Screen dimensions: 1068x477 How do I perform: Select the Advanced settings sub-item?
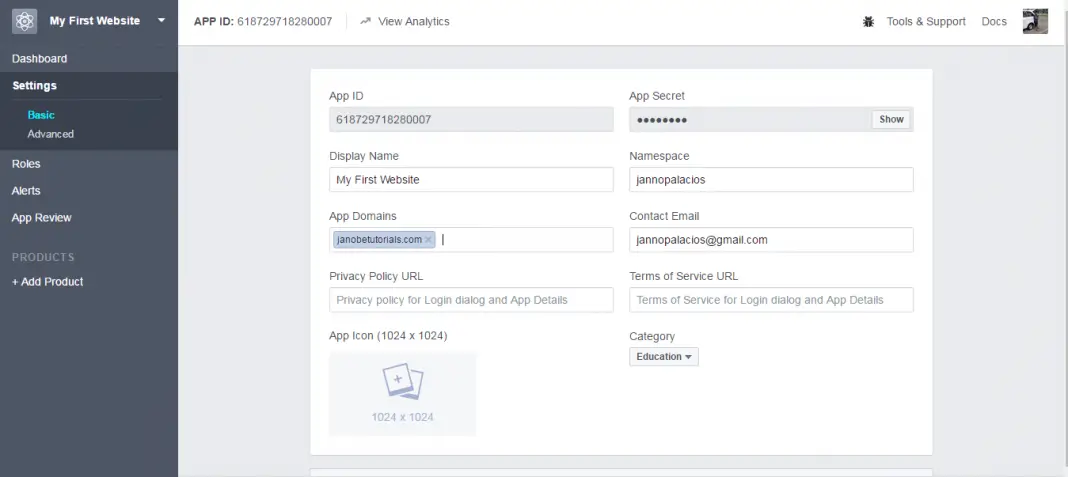point(51,134)
